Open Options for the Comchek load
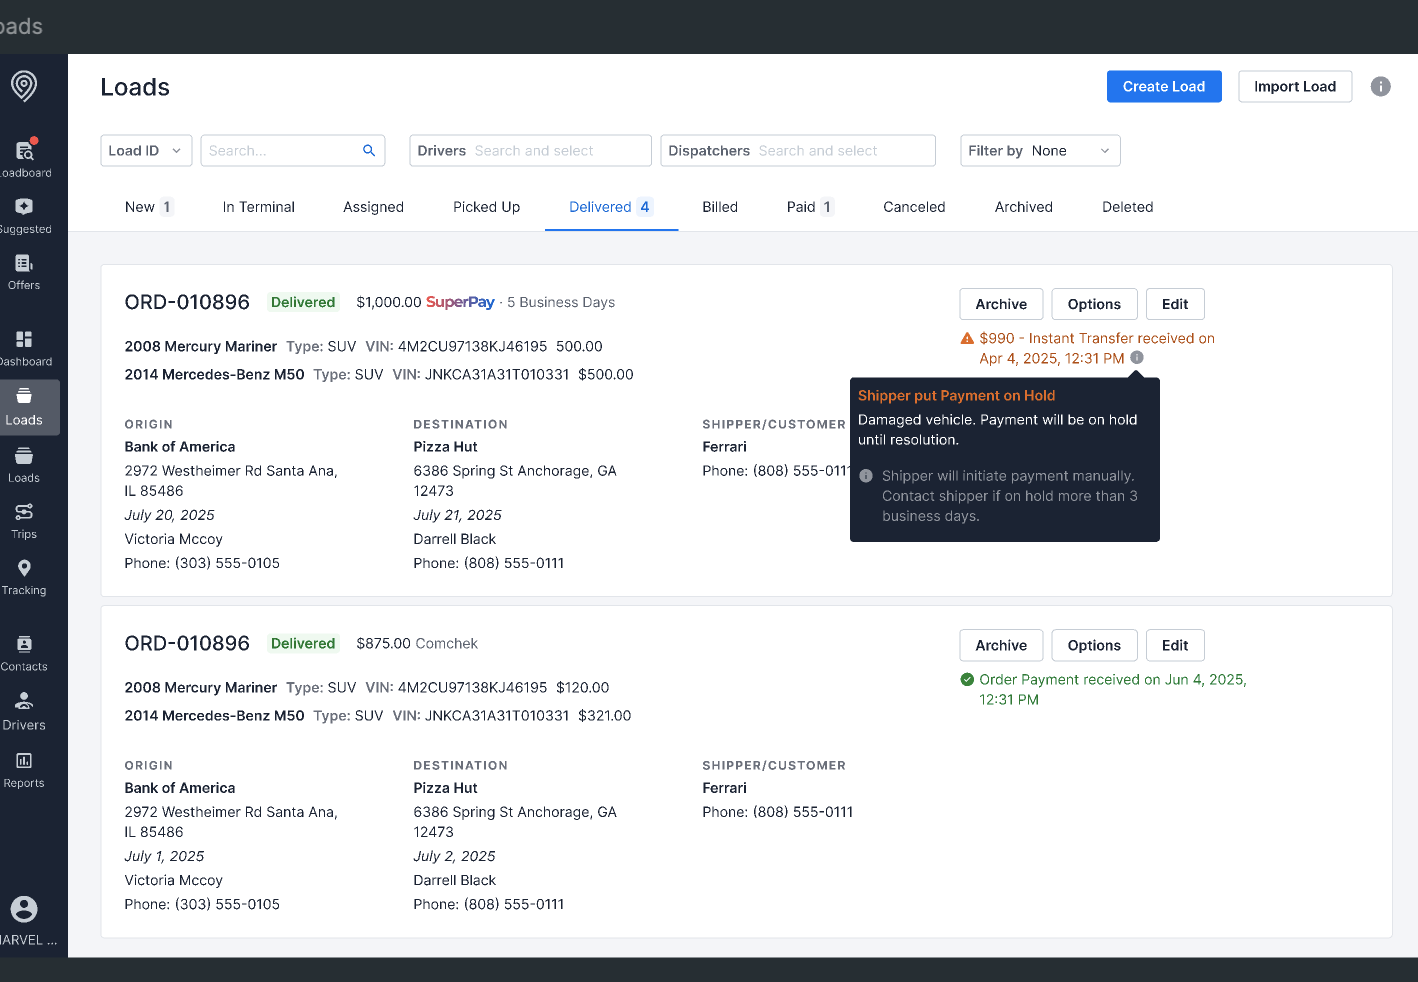The image size is (1418, 982). (1094, 645)
